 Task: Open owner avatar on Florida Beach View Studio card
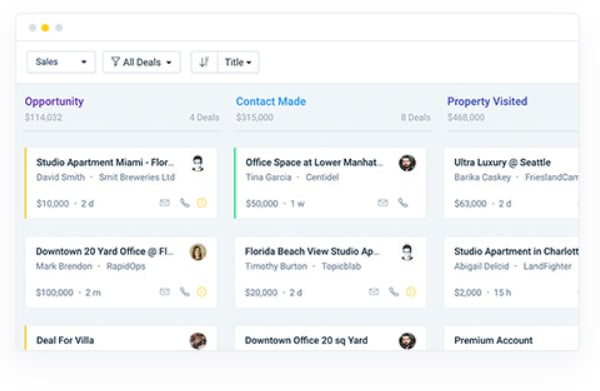(407, 253)
